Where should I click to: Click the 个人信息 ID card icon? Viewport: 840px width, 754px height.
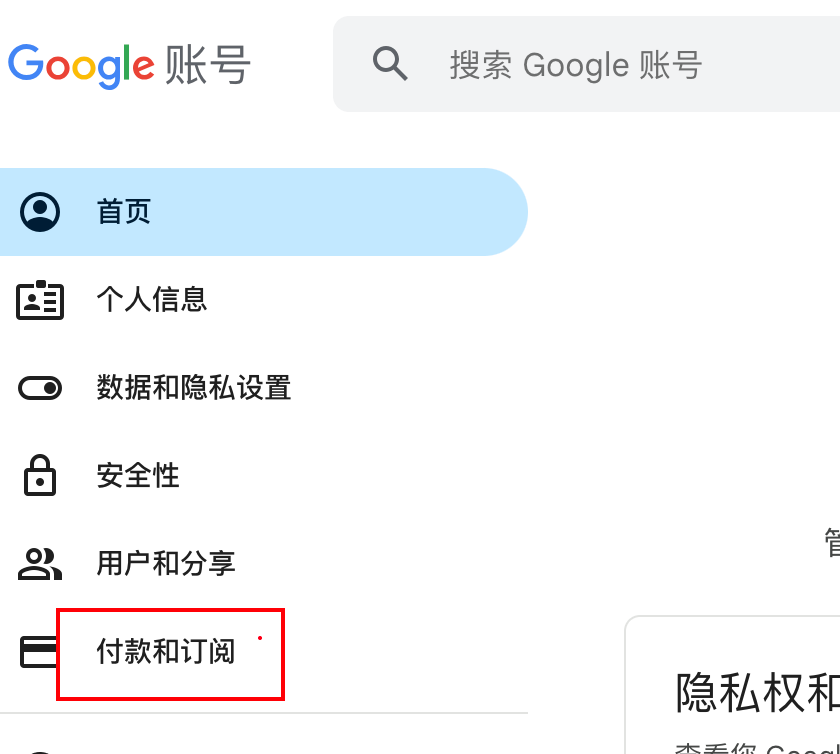pyautogui.click(x=40, y=300)
